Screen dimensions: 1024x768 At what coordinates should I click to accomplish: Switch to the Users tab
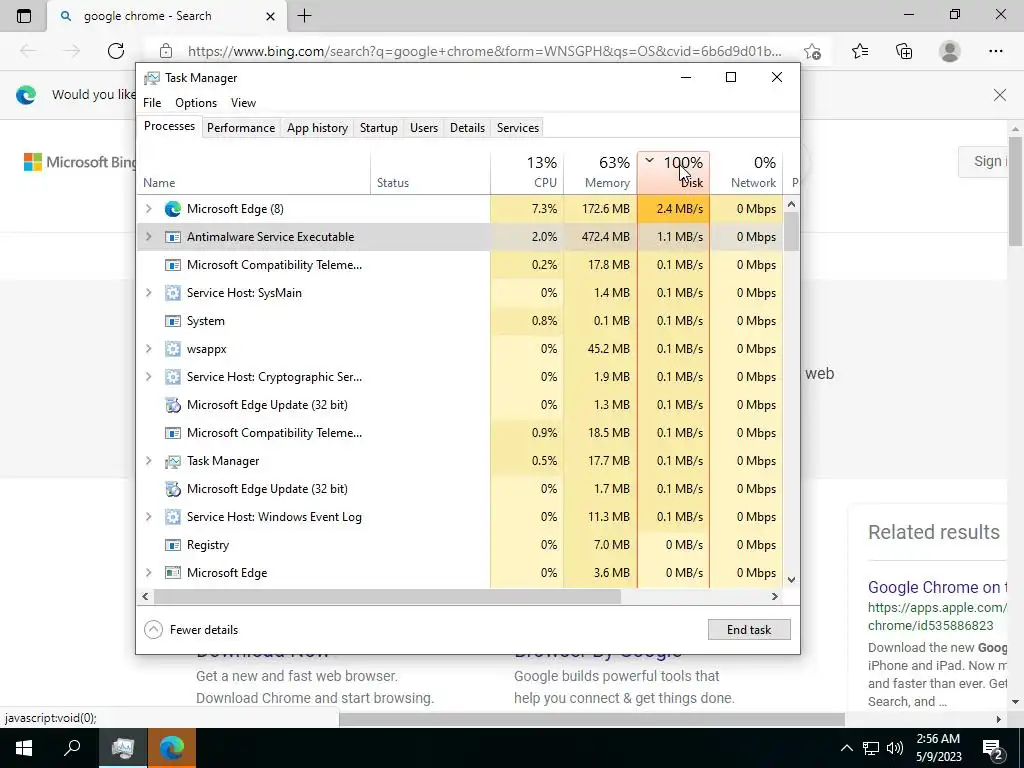424,128
